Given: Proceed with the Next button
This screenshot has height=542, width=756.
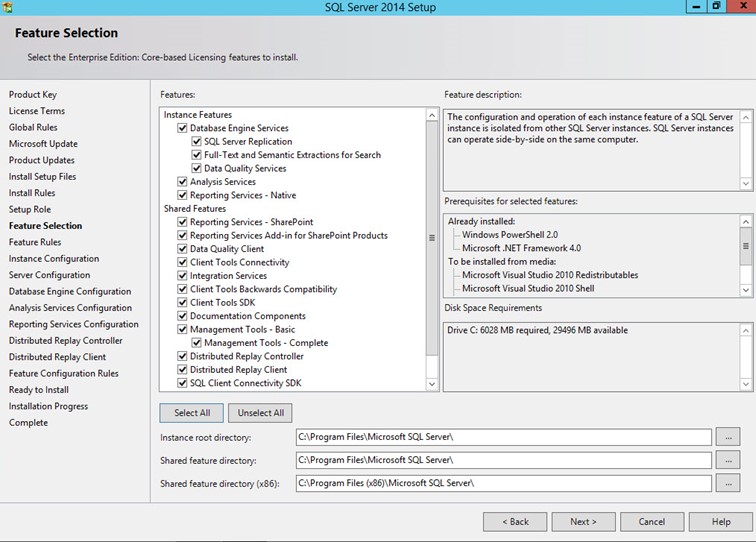Looking at the screenshot, I should click(583, 521).
